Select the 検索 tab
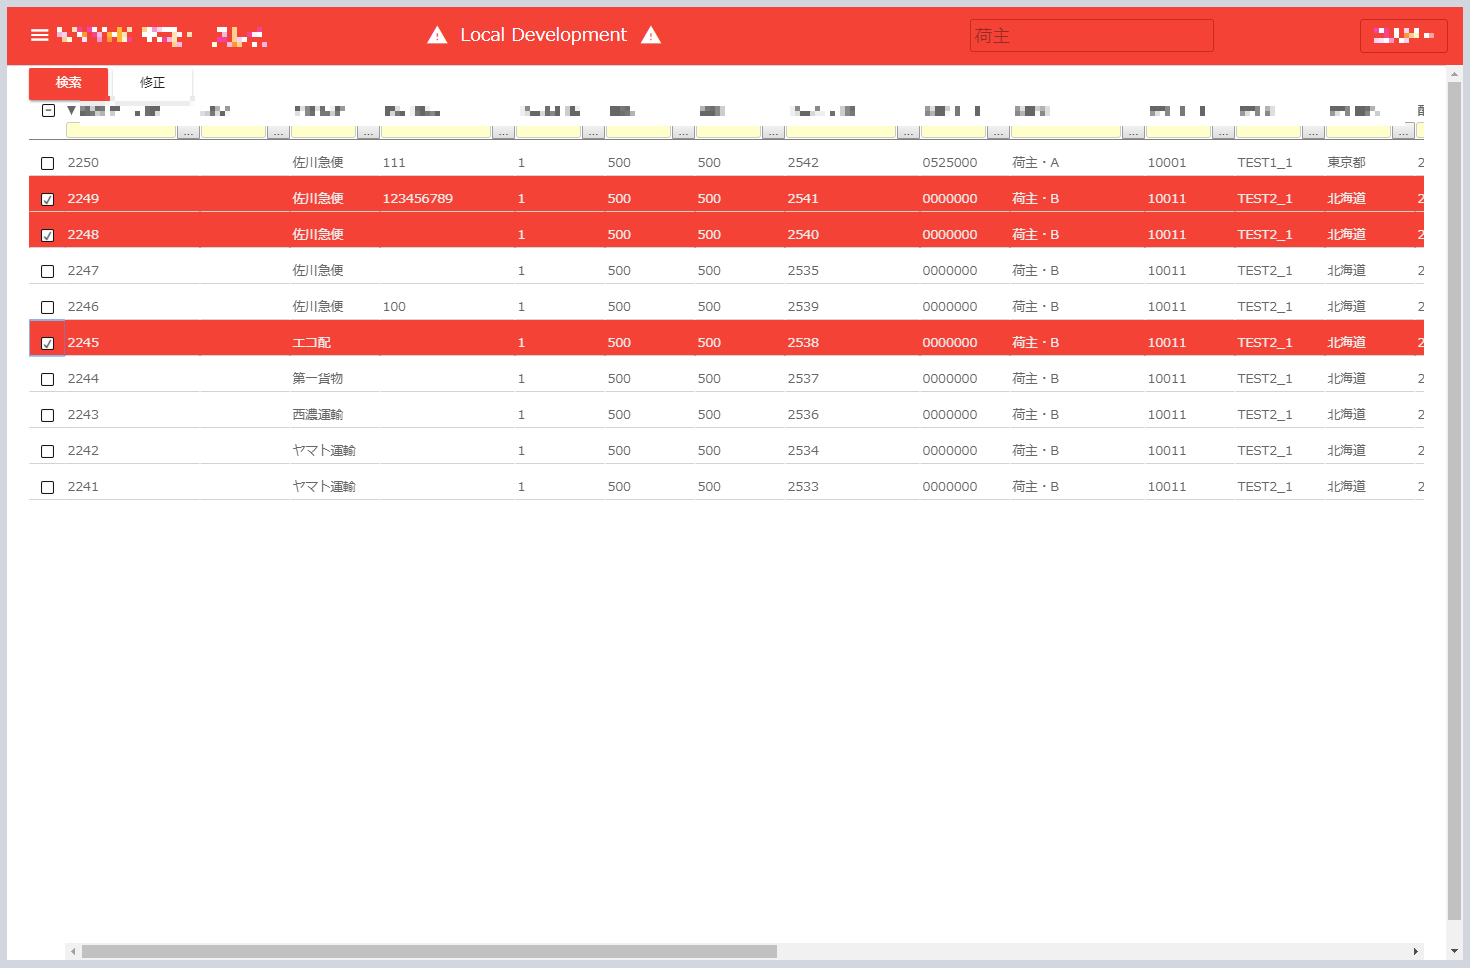This screenshot has width=1470, height=968. pyautogui.click(x=68, y=83)
